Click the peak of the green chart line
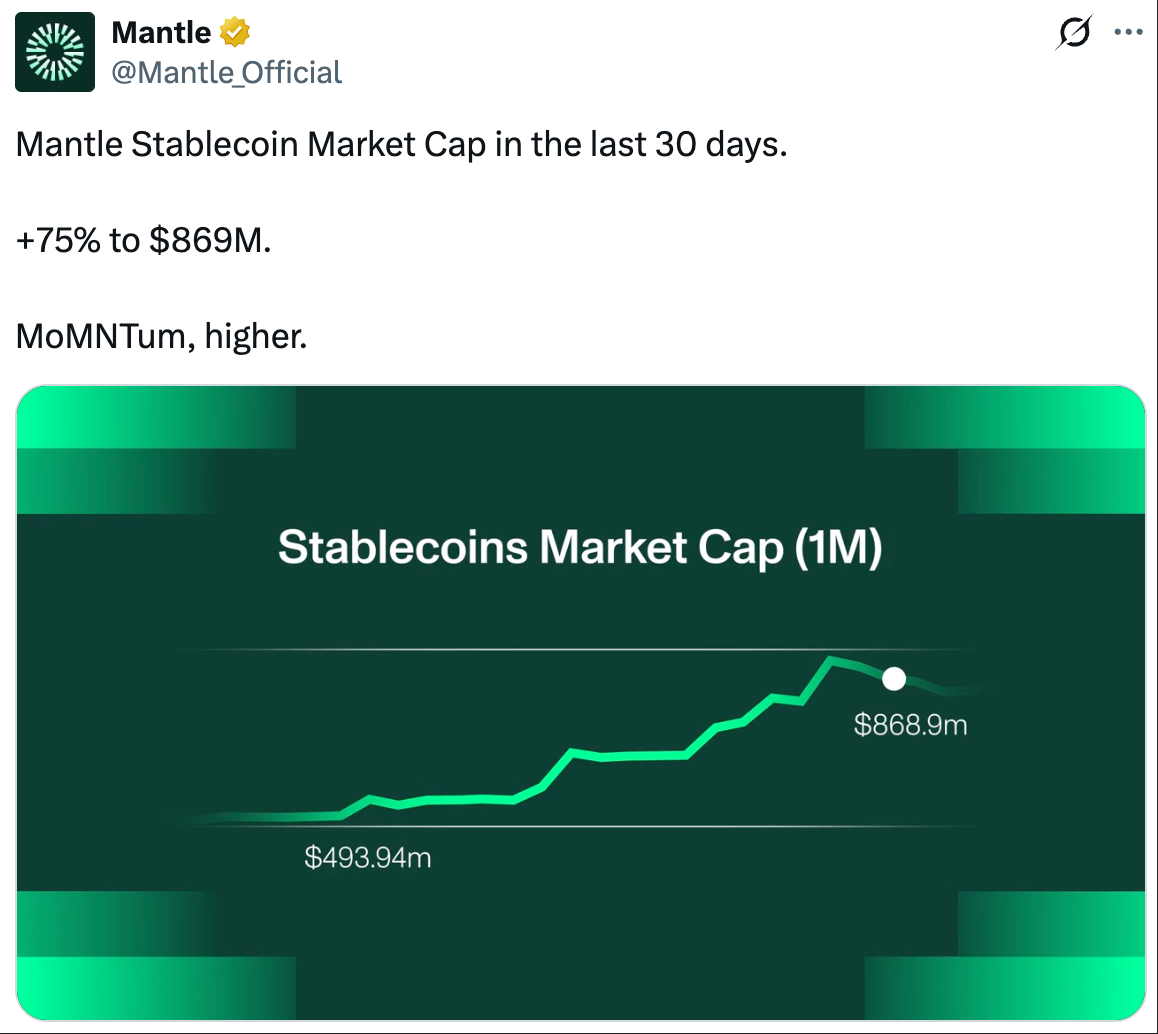The height and width of the screenshot is (1034, 1158). [x=830, y=659]
